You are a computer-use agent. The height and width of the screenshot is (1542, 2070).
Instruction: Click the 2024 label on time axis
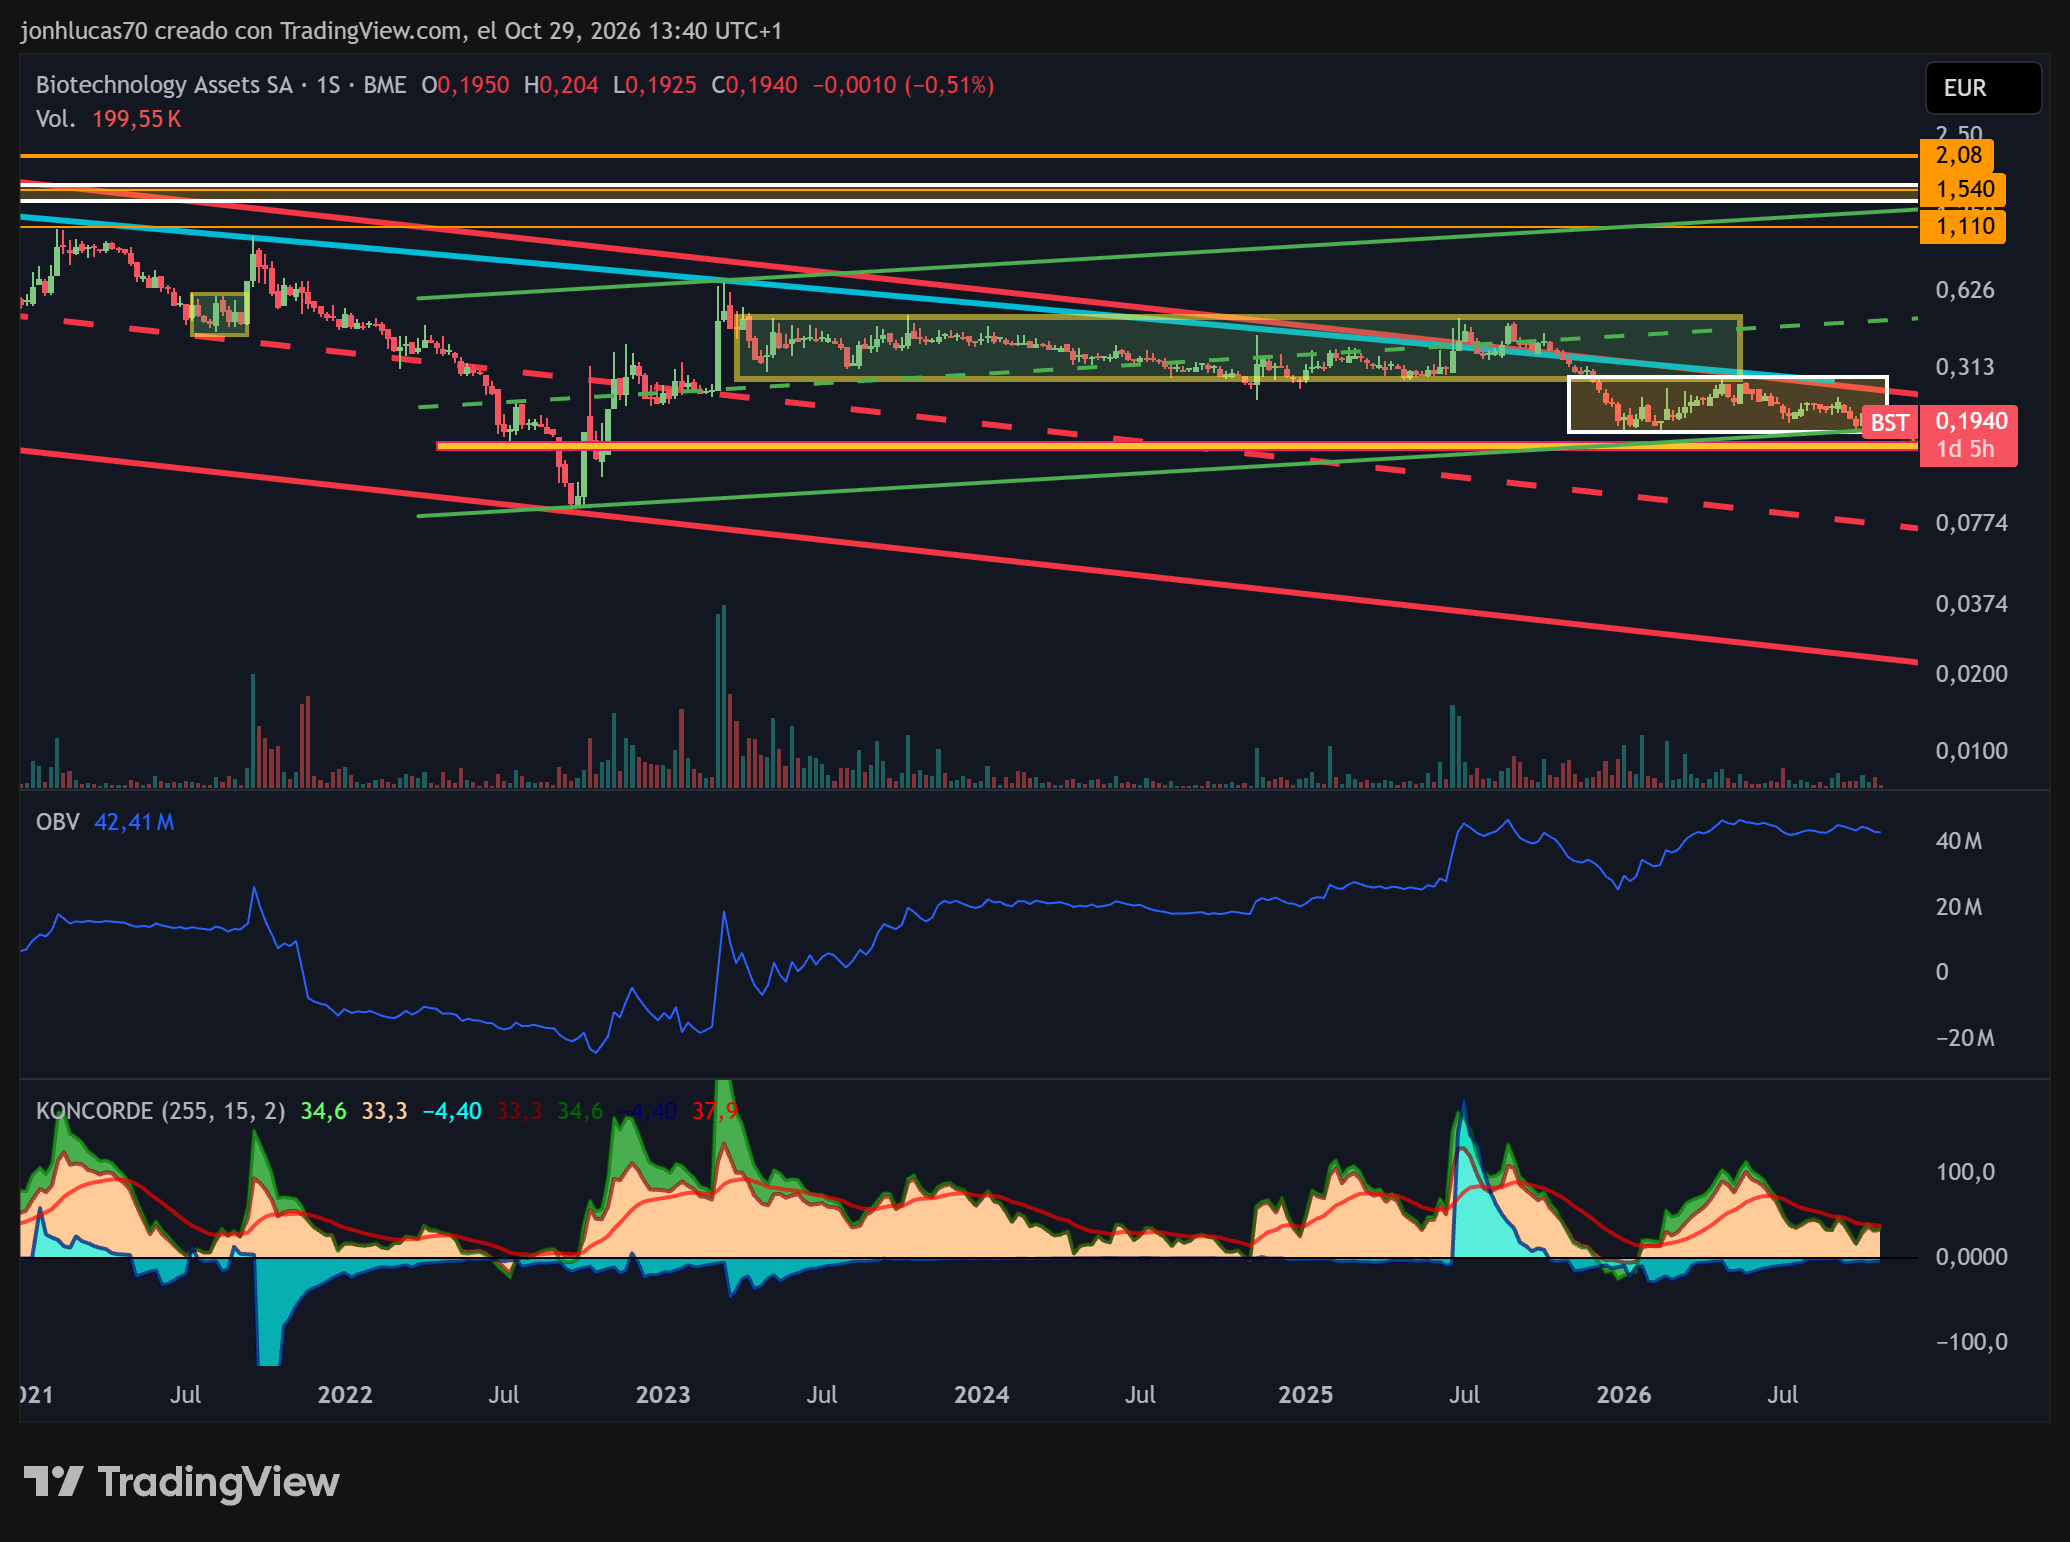click(x=981, y=1395)
